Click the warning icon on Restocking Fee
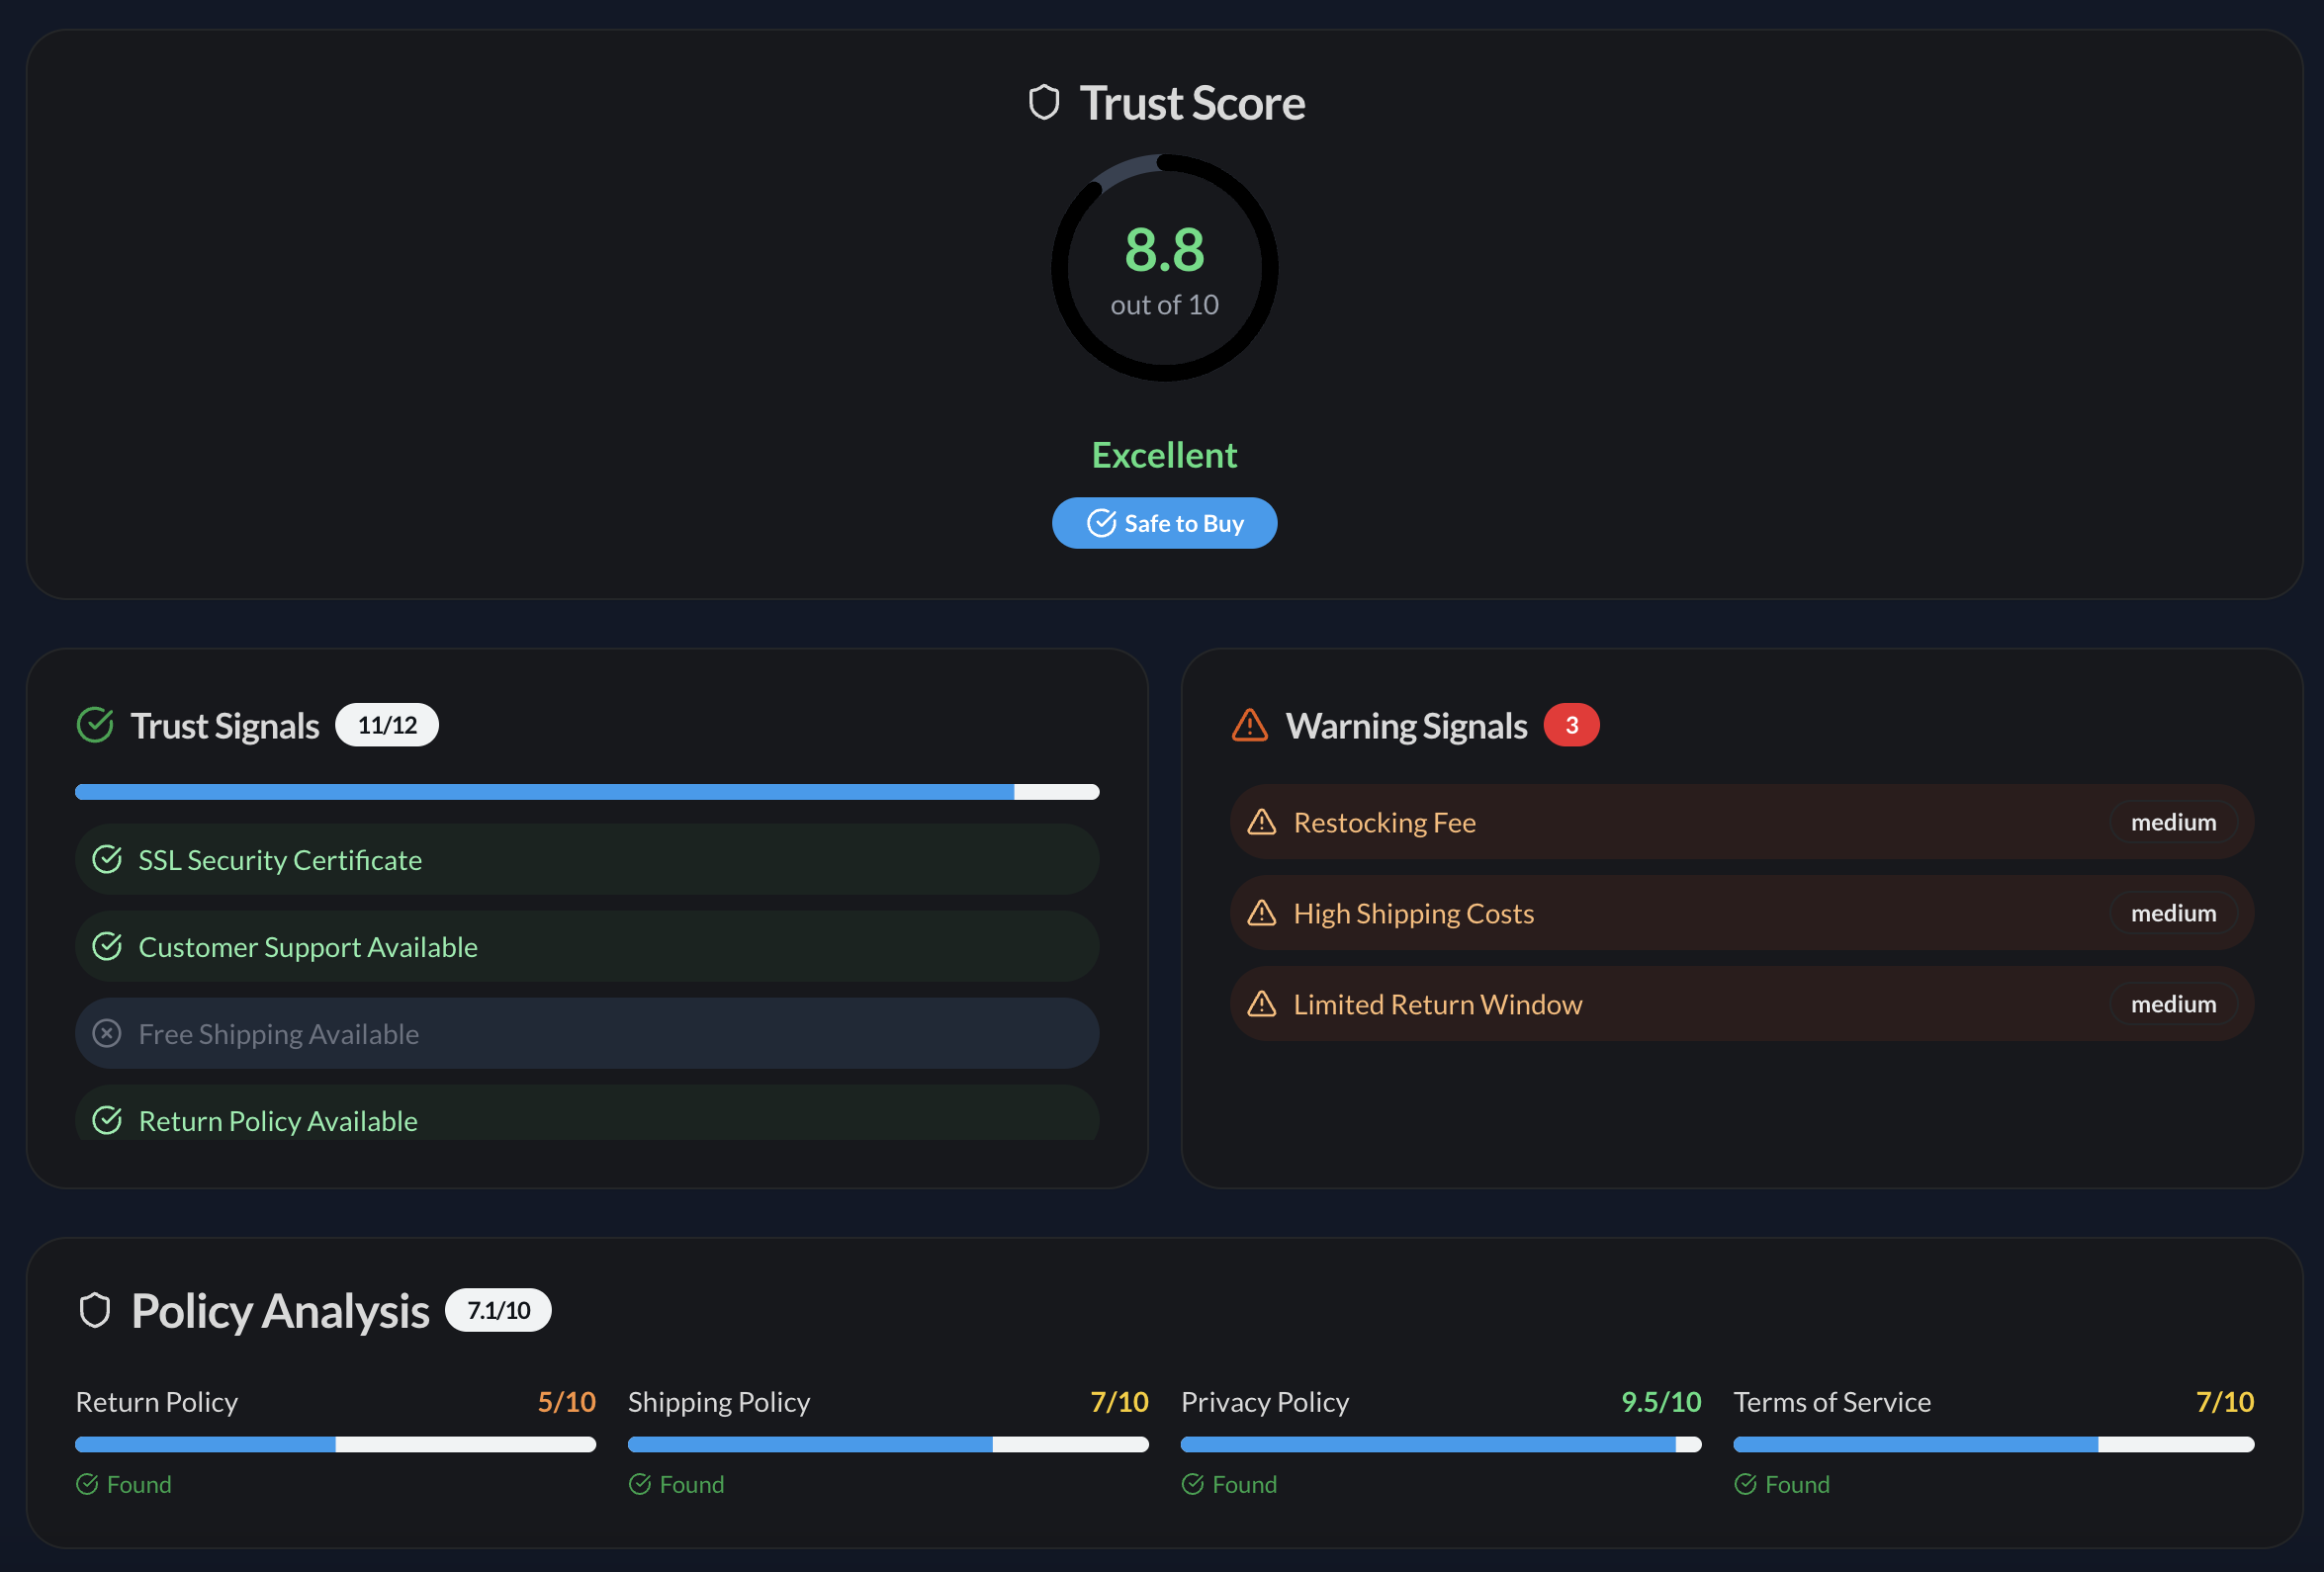Image resolution: width=2324 pixels, height=1572 pixels. 1262,822
